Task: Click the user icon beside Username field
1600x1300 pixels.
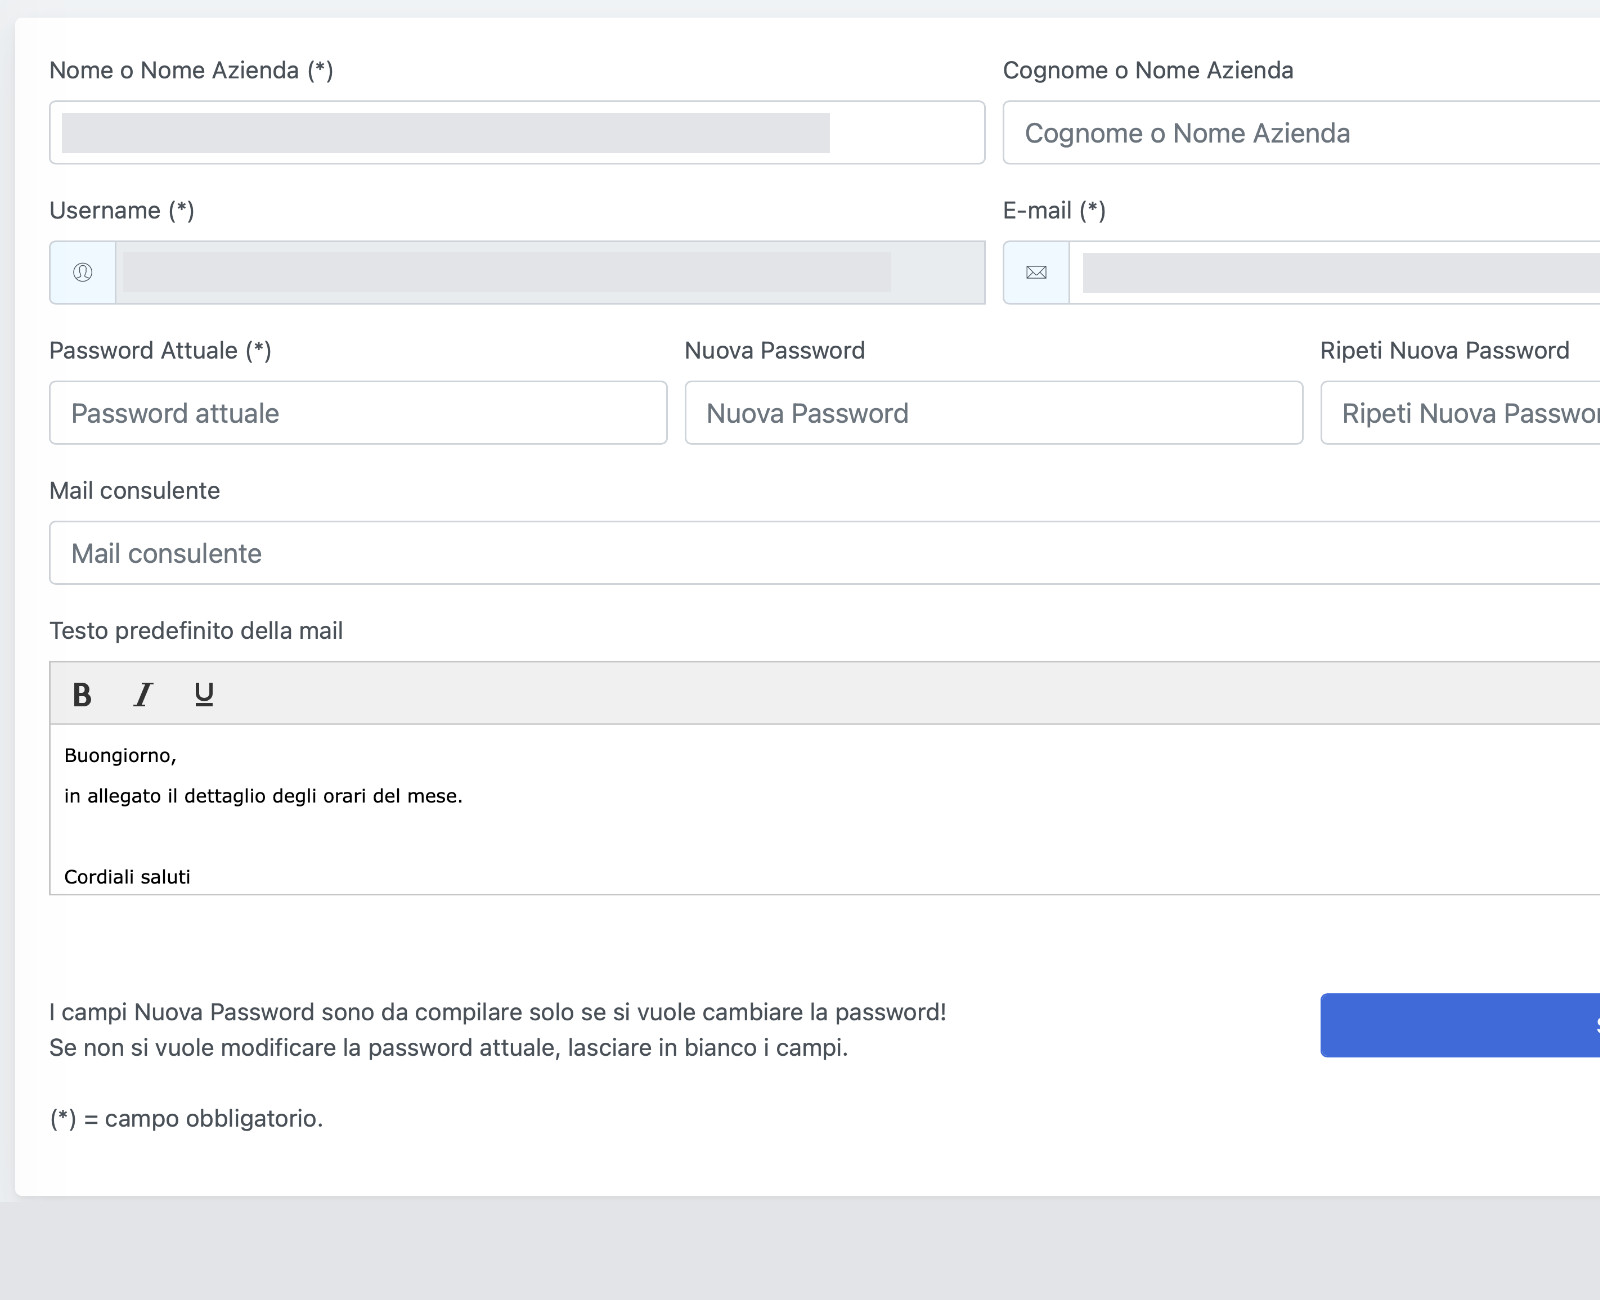Action: click(83, 272)
